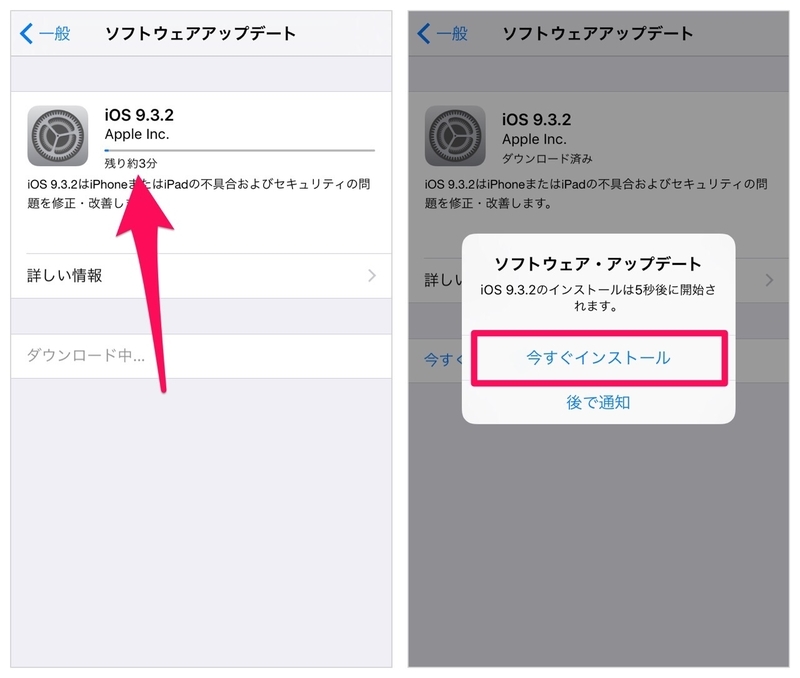The width and height of the screenshot is (800, 678).
Task: Click the chevron behind the dialog on right screen
Action: point(769,280)
